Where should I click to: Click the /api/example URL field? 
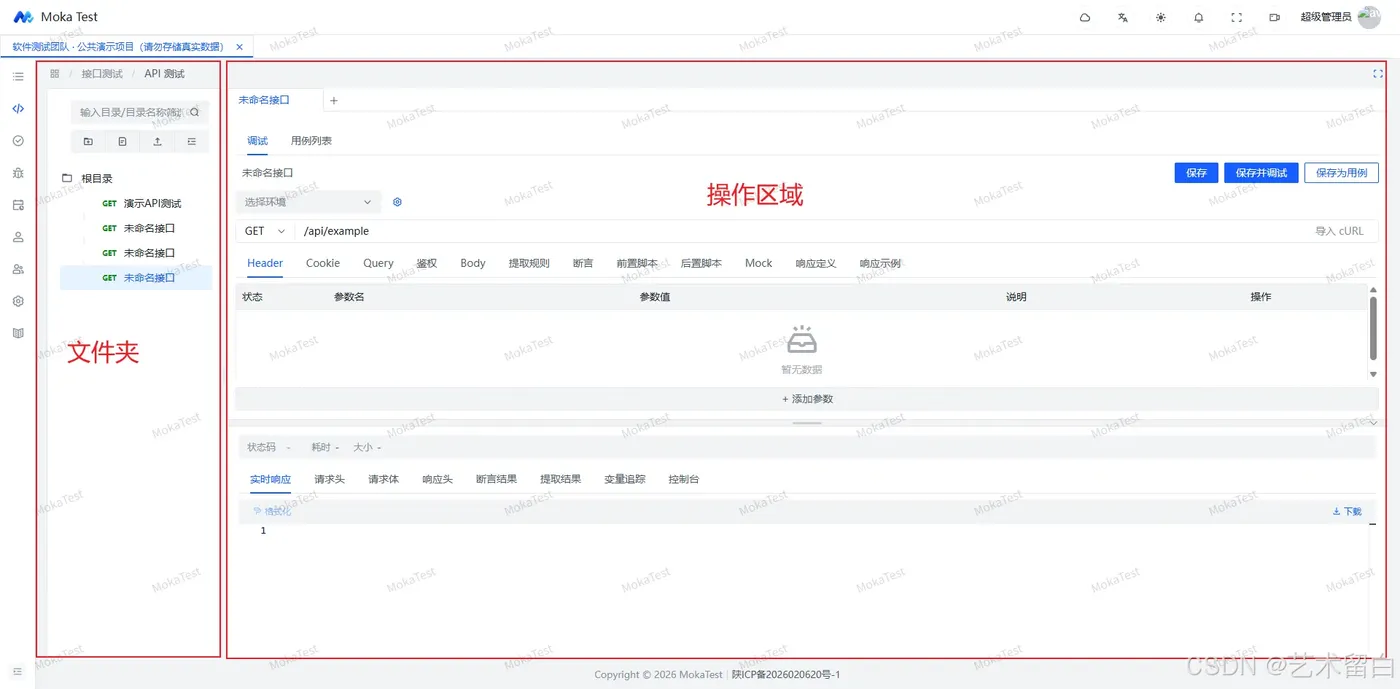point(800,231)
